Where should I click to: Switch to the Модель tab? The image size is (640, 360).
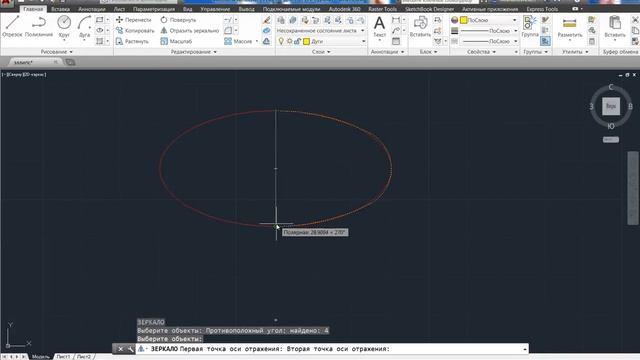click(x=40, y=357)
